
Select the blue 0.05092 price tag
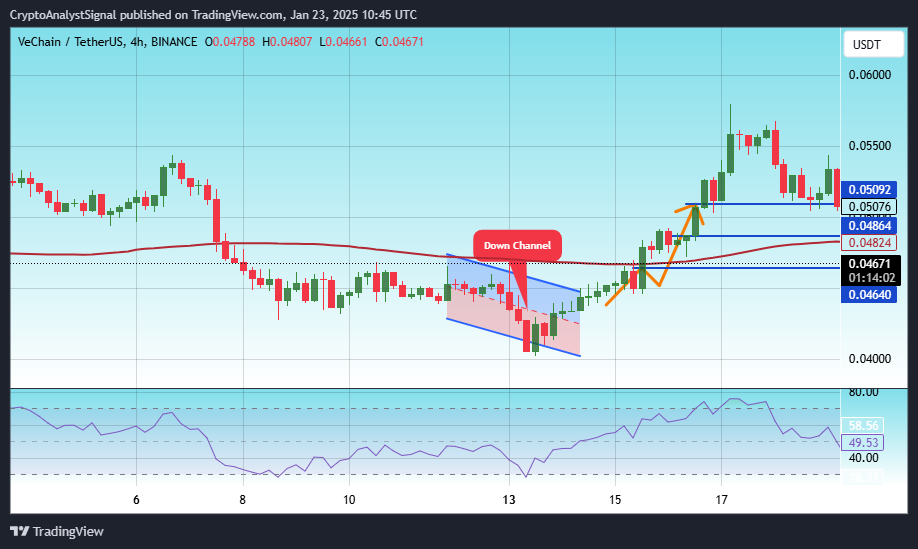coord(869,190)
